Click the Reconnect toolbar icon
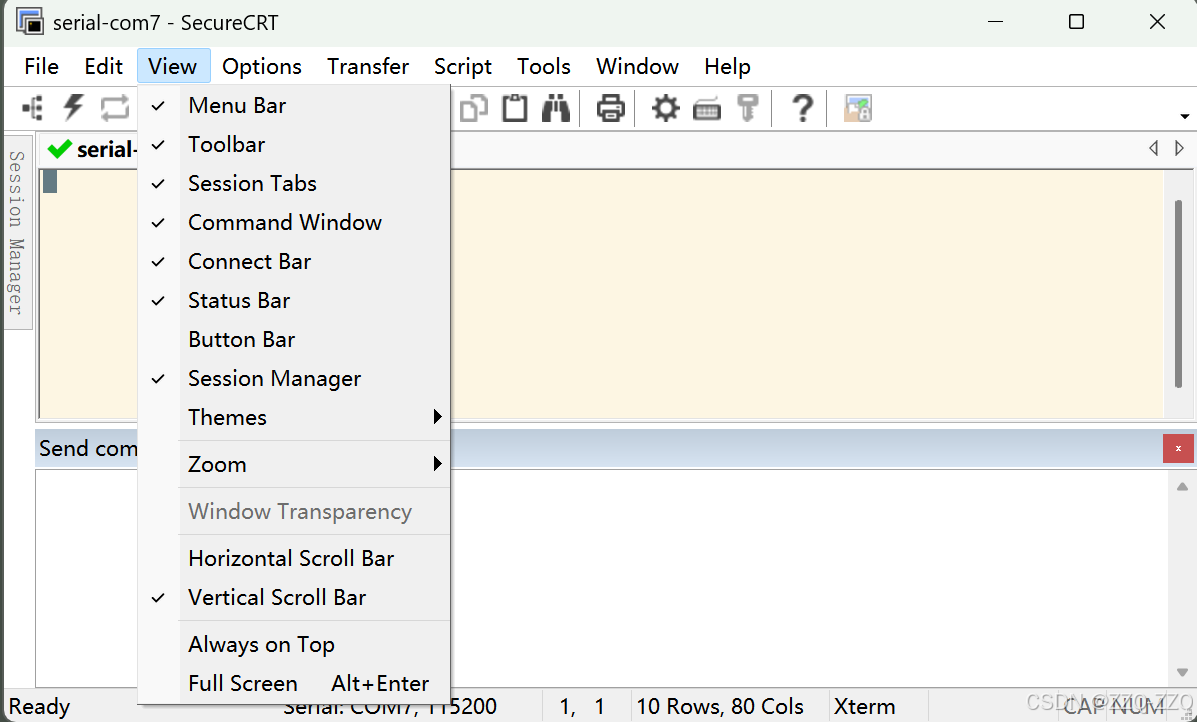The image size is (1197, 722). (115, 108)
